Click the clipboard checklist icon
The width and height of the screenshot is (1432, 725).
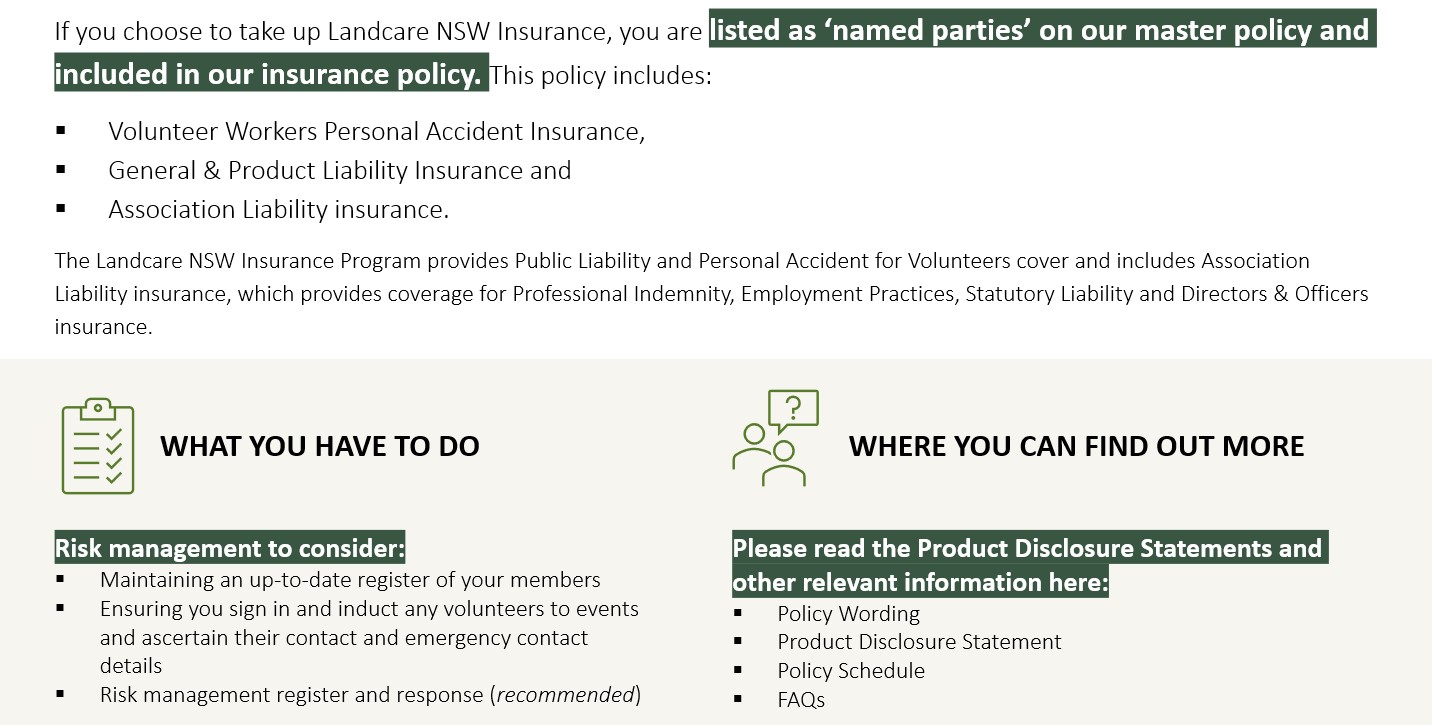[x=98, y=446]
